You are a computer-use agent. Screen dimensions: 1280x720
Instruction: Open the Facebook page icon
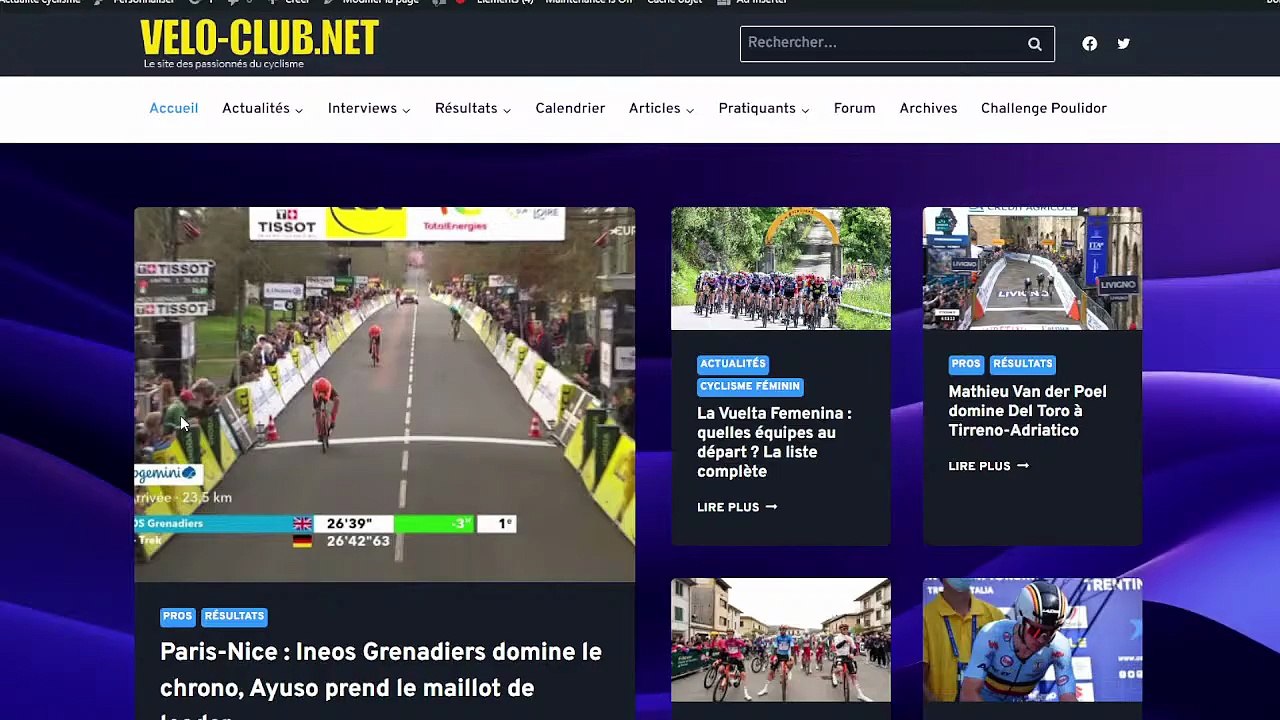1090,43
